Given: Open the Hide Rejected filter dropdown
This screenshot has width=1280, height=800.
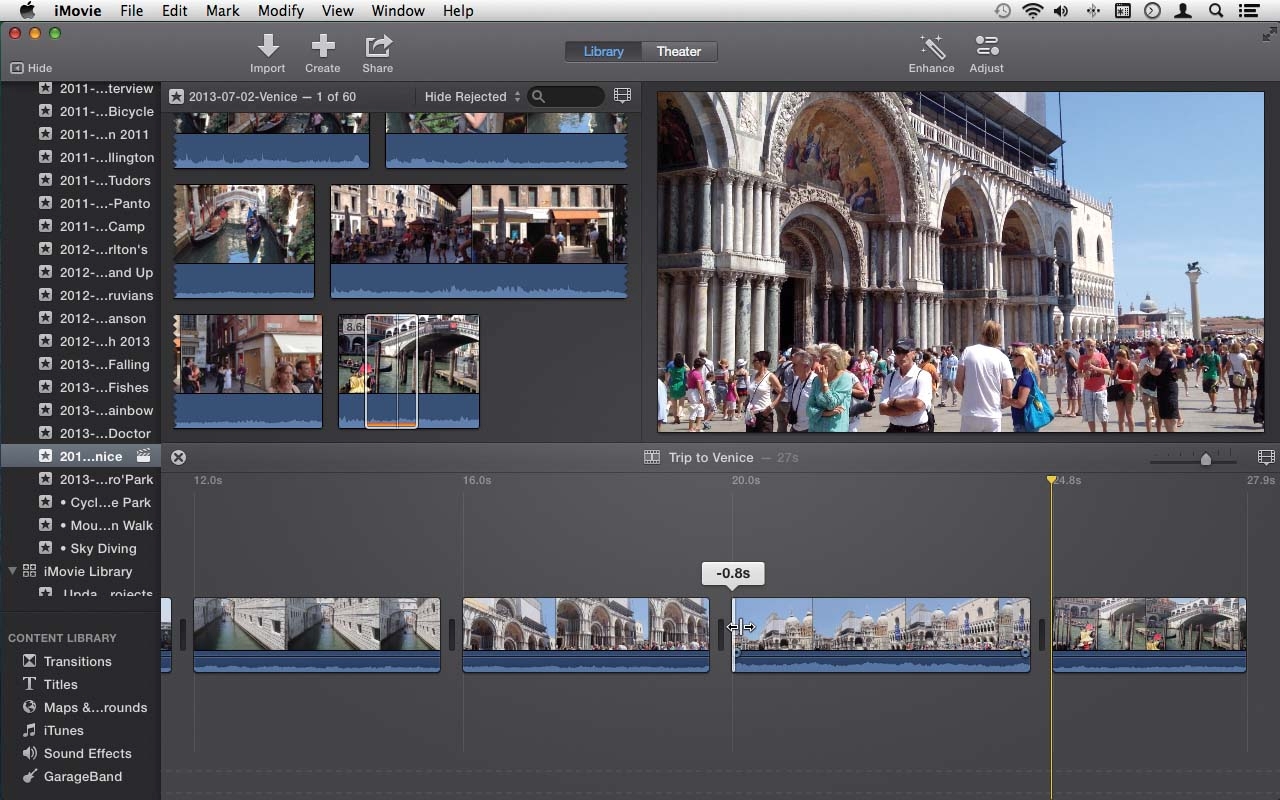Looking at the screenshot, I should point(473,97).
